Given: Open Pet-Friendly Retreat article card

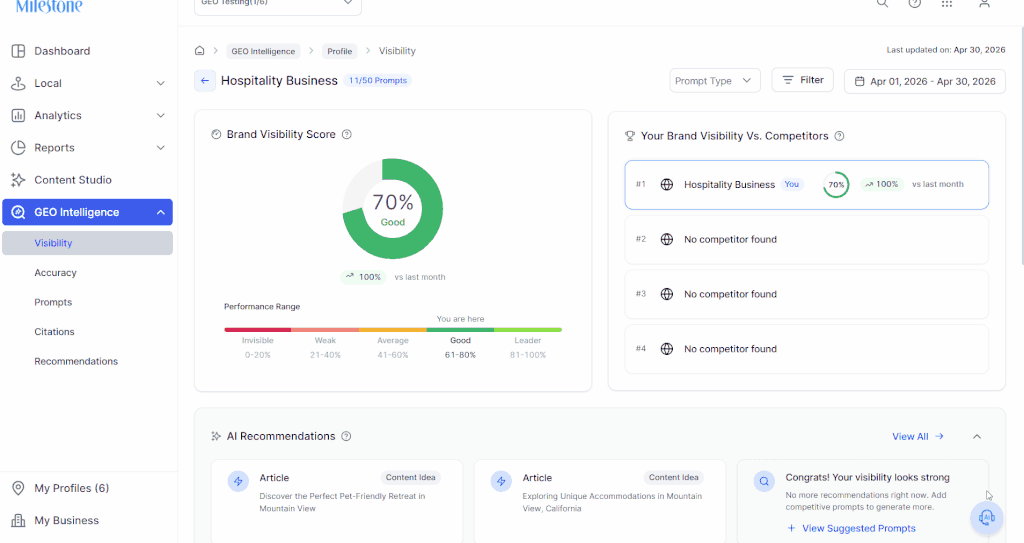Looking at the screenshot, I should 337,501.
